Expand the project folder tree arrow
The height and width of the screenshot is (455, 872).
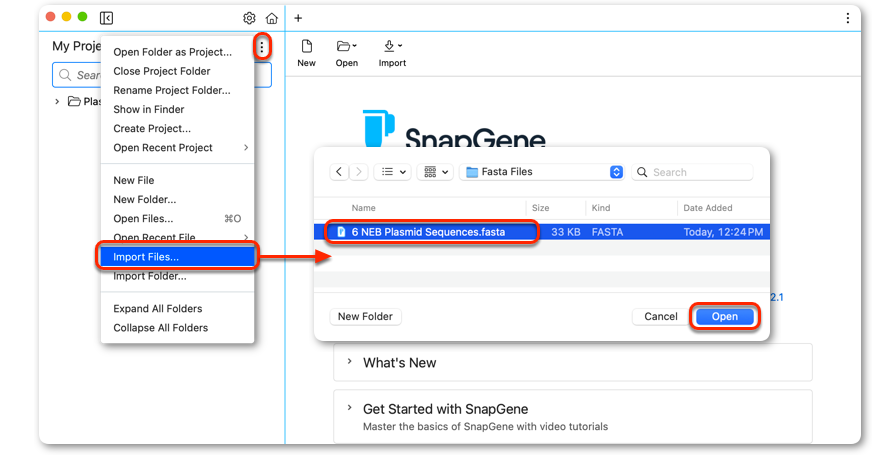pos(57,101)
